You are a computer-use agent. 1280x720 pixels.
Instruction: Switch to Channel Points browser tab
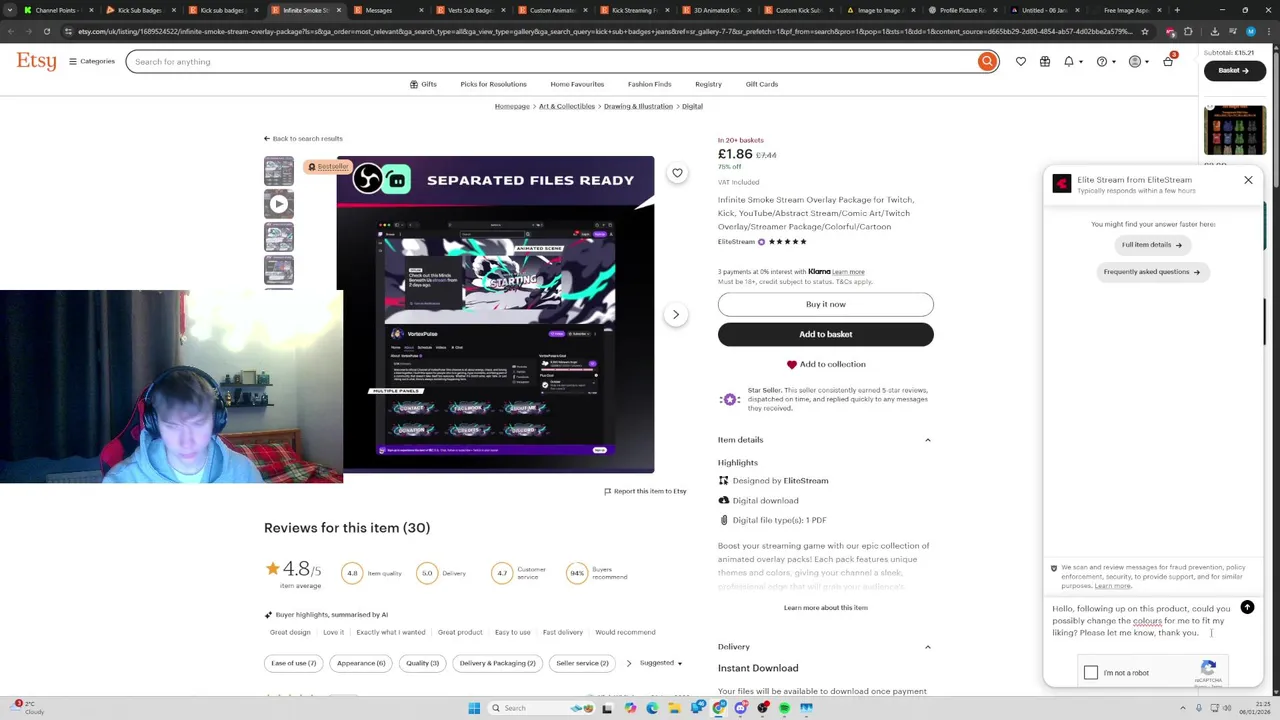(56, 10)
